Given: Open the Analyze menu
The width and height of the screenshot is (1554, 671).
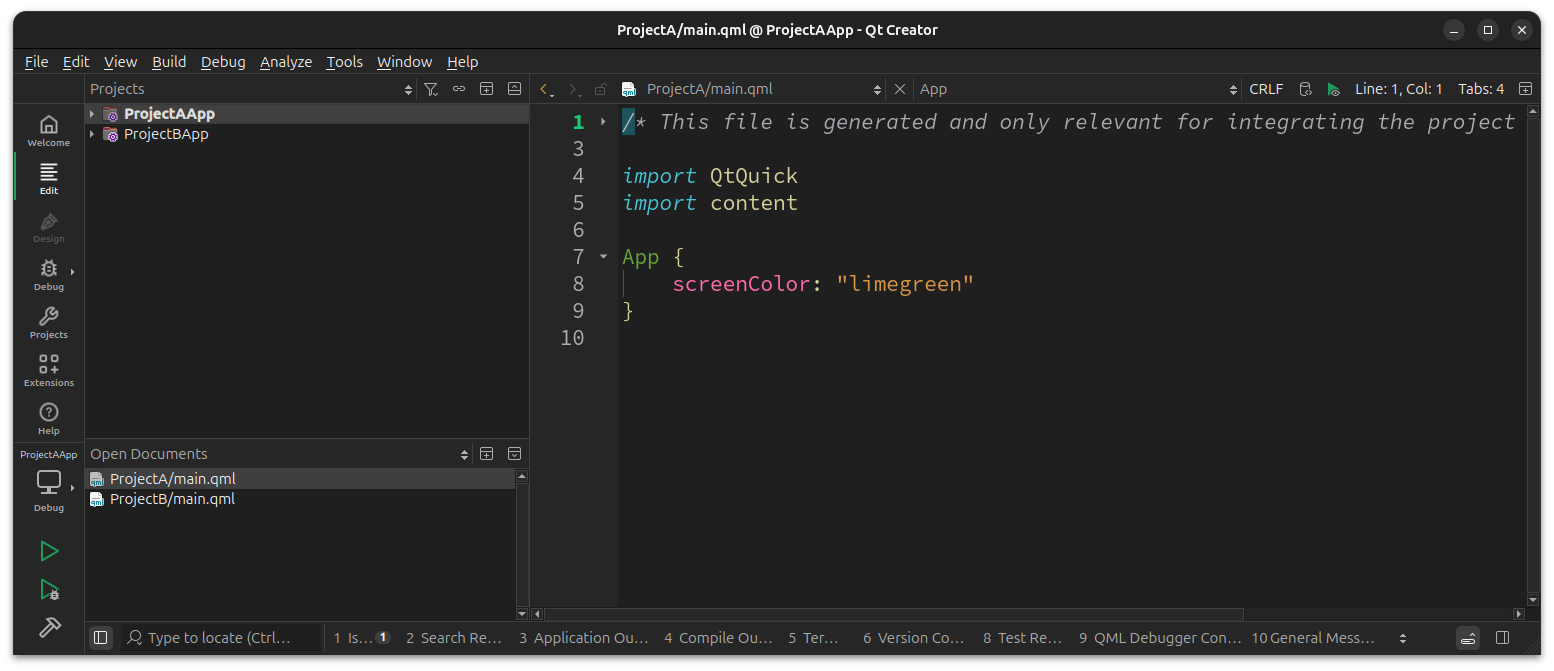Looking at the screenshot, I should coord(286,62).
